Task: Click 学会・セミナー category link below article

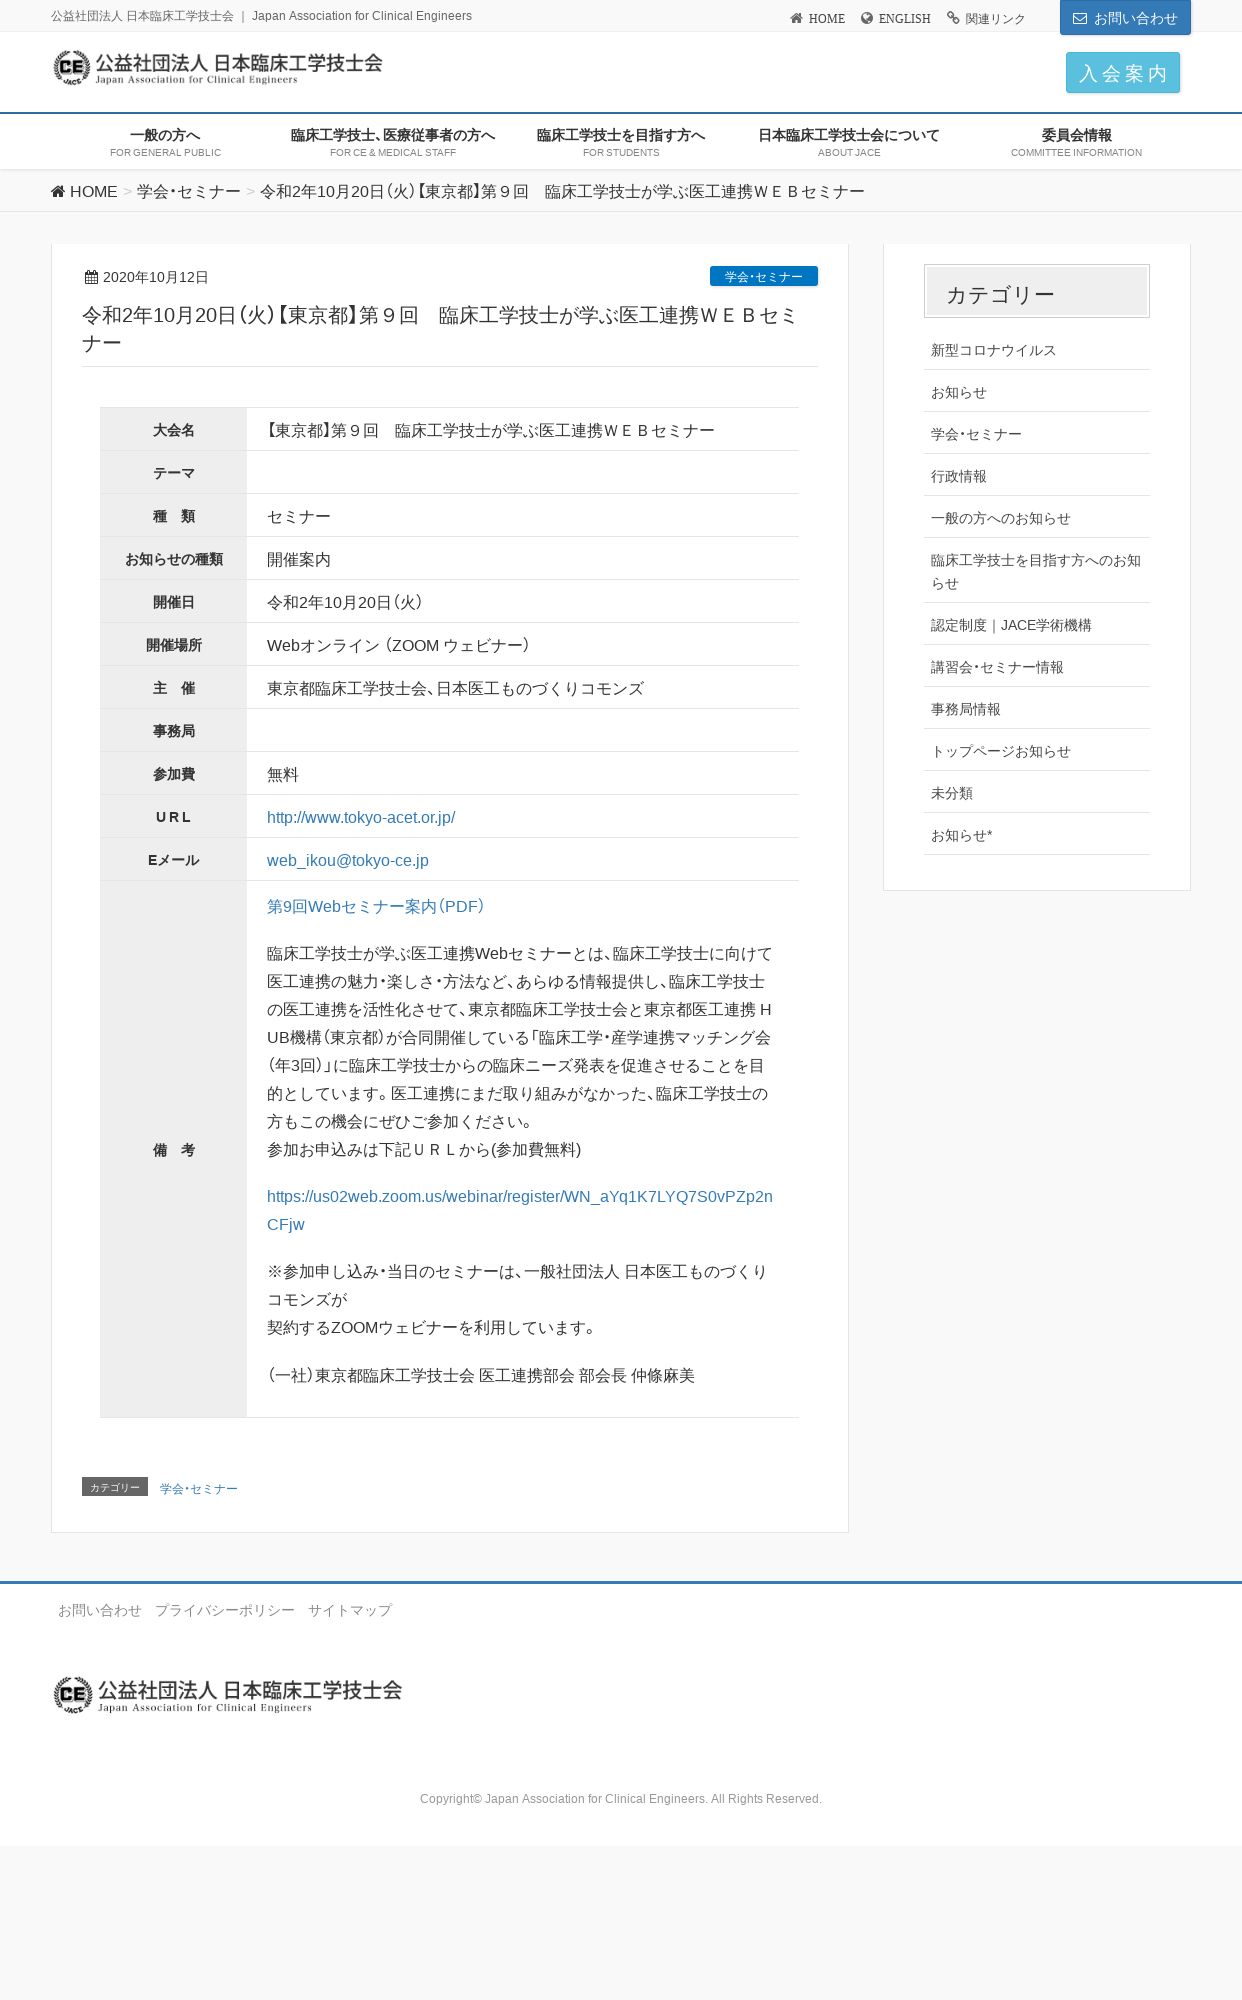Action: pos(199,1489)
